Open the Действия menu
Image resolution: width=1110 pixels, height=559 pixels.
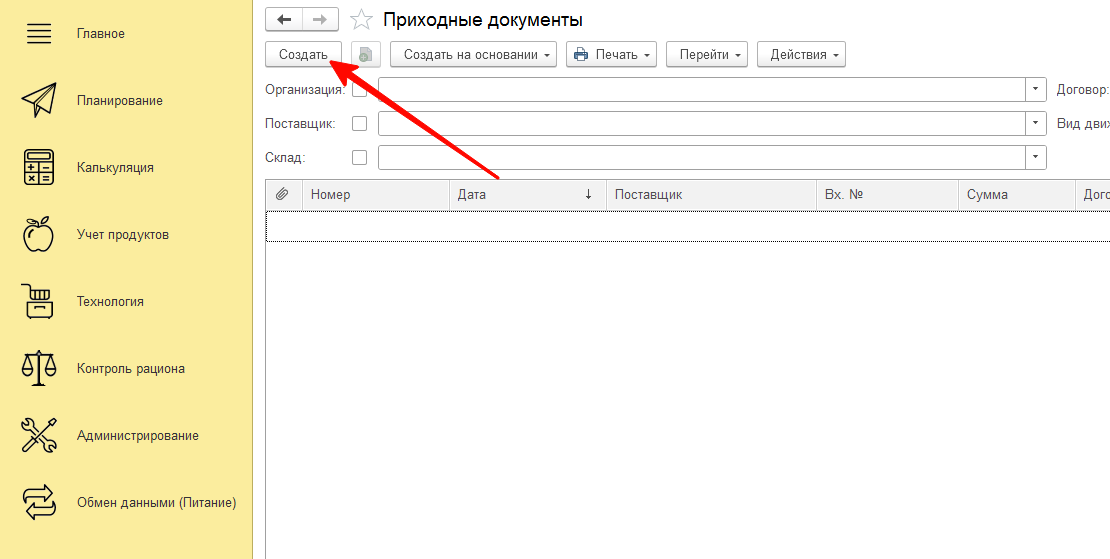click(x=801, y=55)
